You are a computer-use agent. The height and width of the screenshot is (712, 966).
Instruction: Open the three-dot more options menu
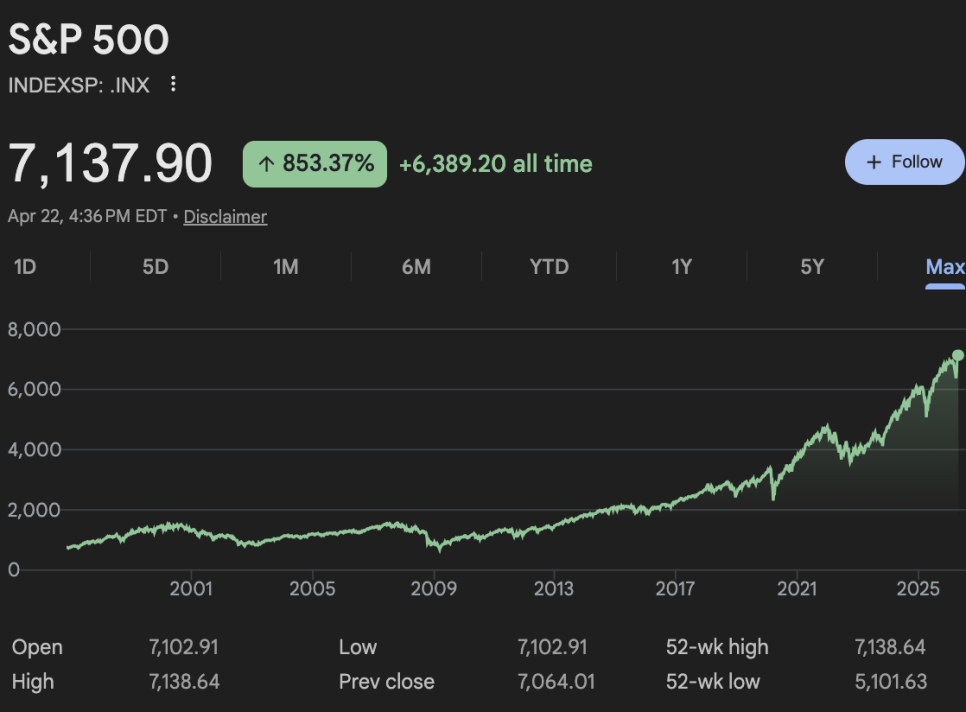[x=173, y=84]
